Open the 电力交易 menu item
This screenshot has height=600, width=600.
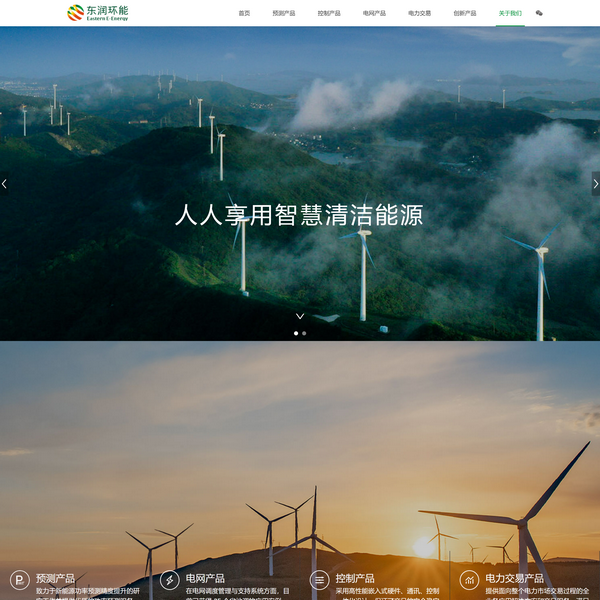419,13
